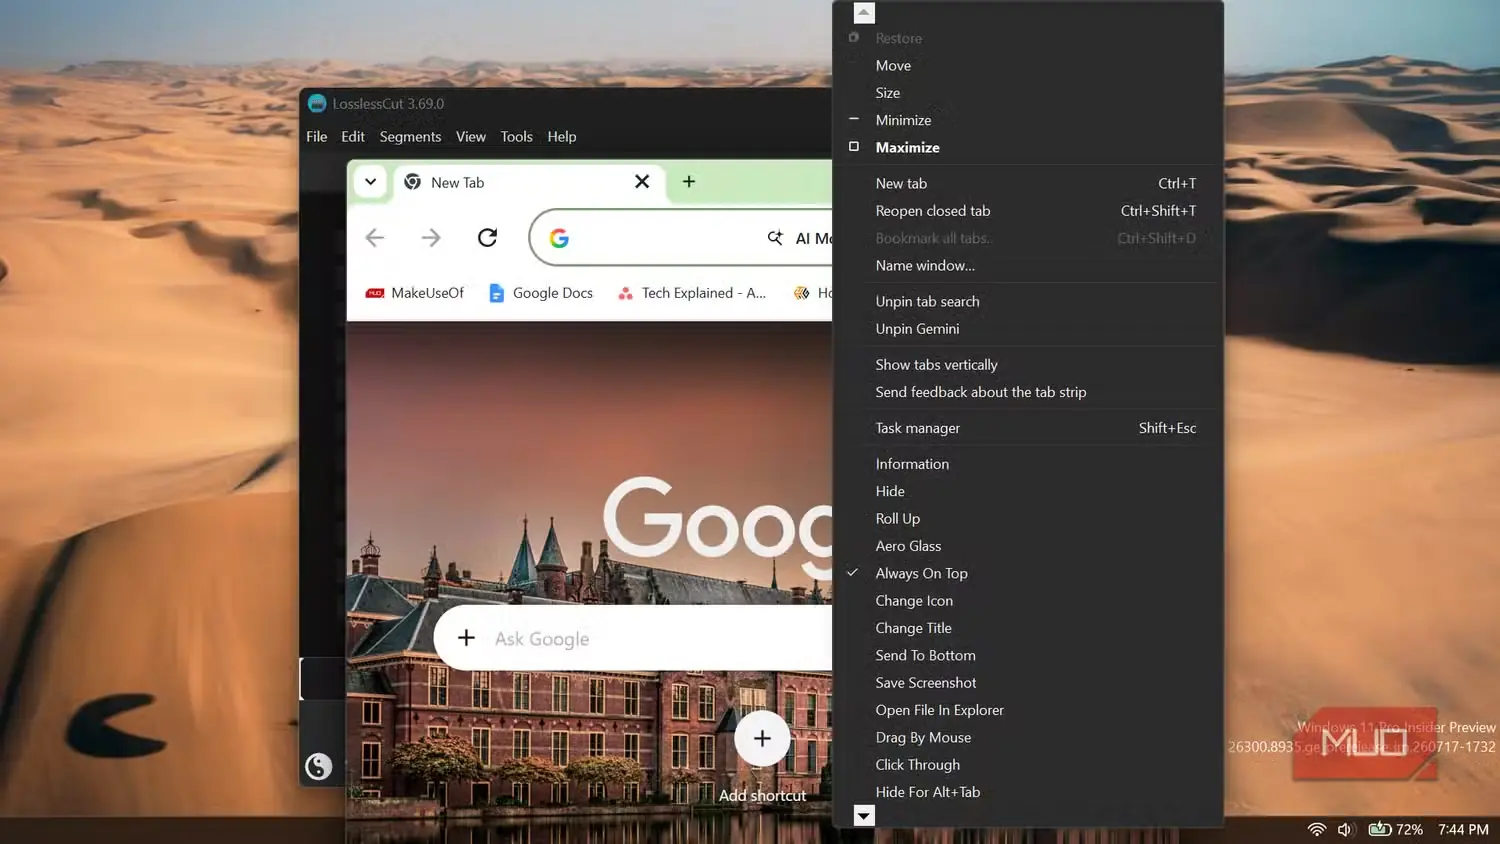Select Change Title in the menu

point(1028,628)
